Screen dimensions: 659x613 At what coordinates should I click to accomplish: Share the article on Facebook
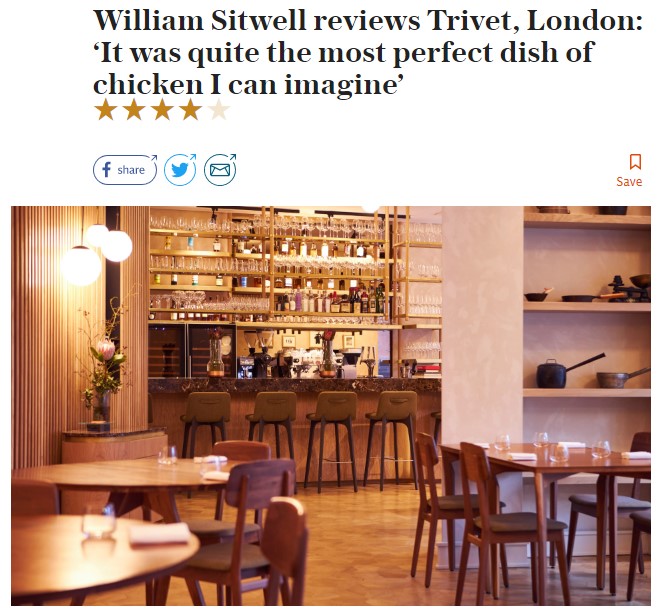(x=125, y=170)
